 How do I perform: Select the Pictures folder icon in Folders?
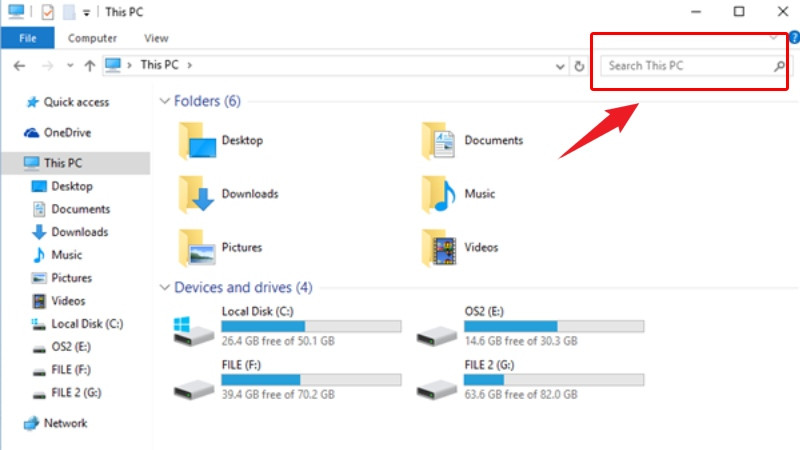click(x=197, y=248)
